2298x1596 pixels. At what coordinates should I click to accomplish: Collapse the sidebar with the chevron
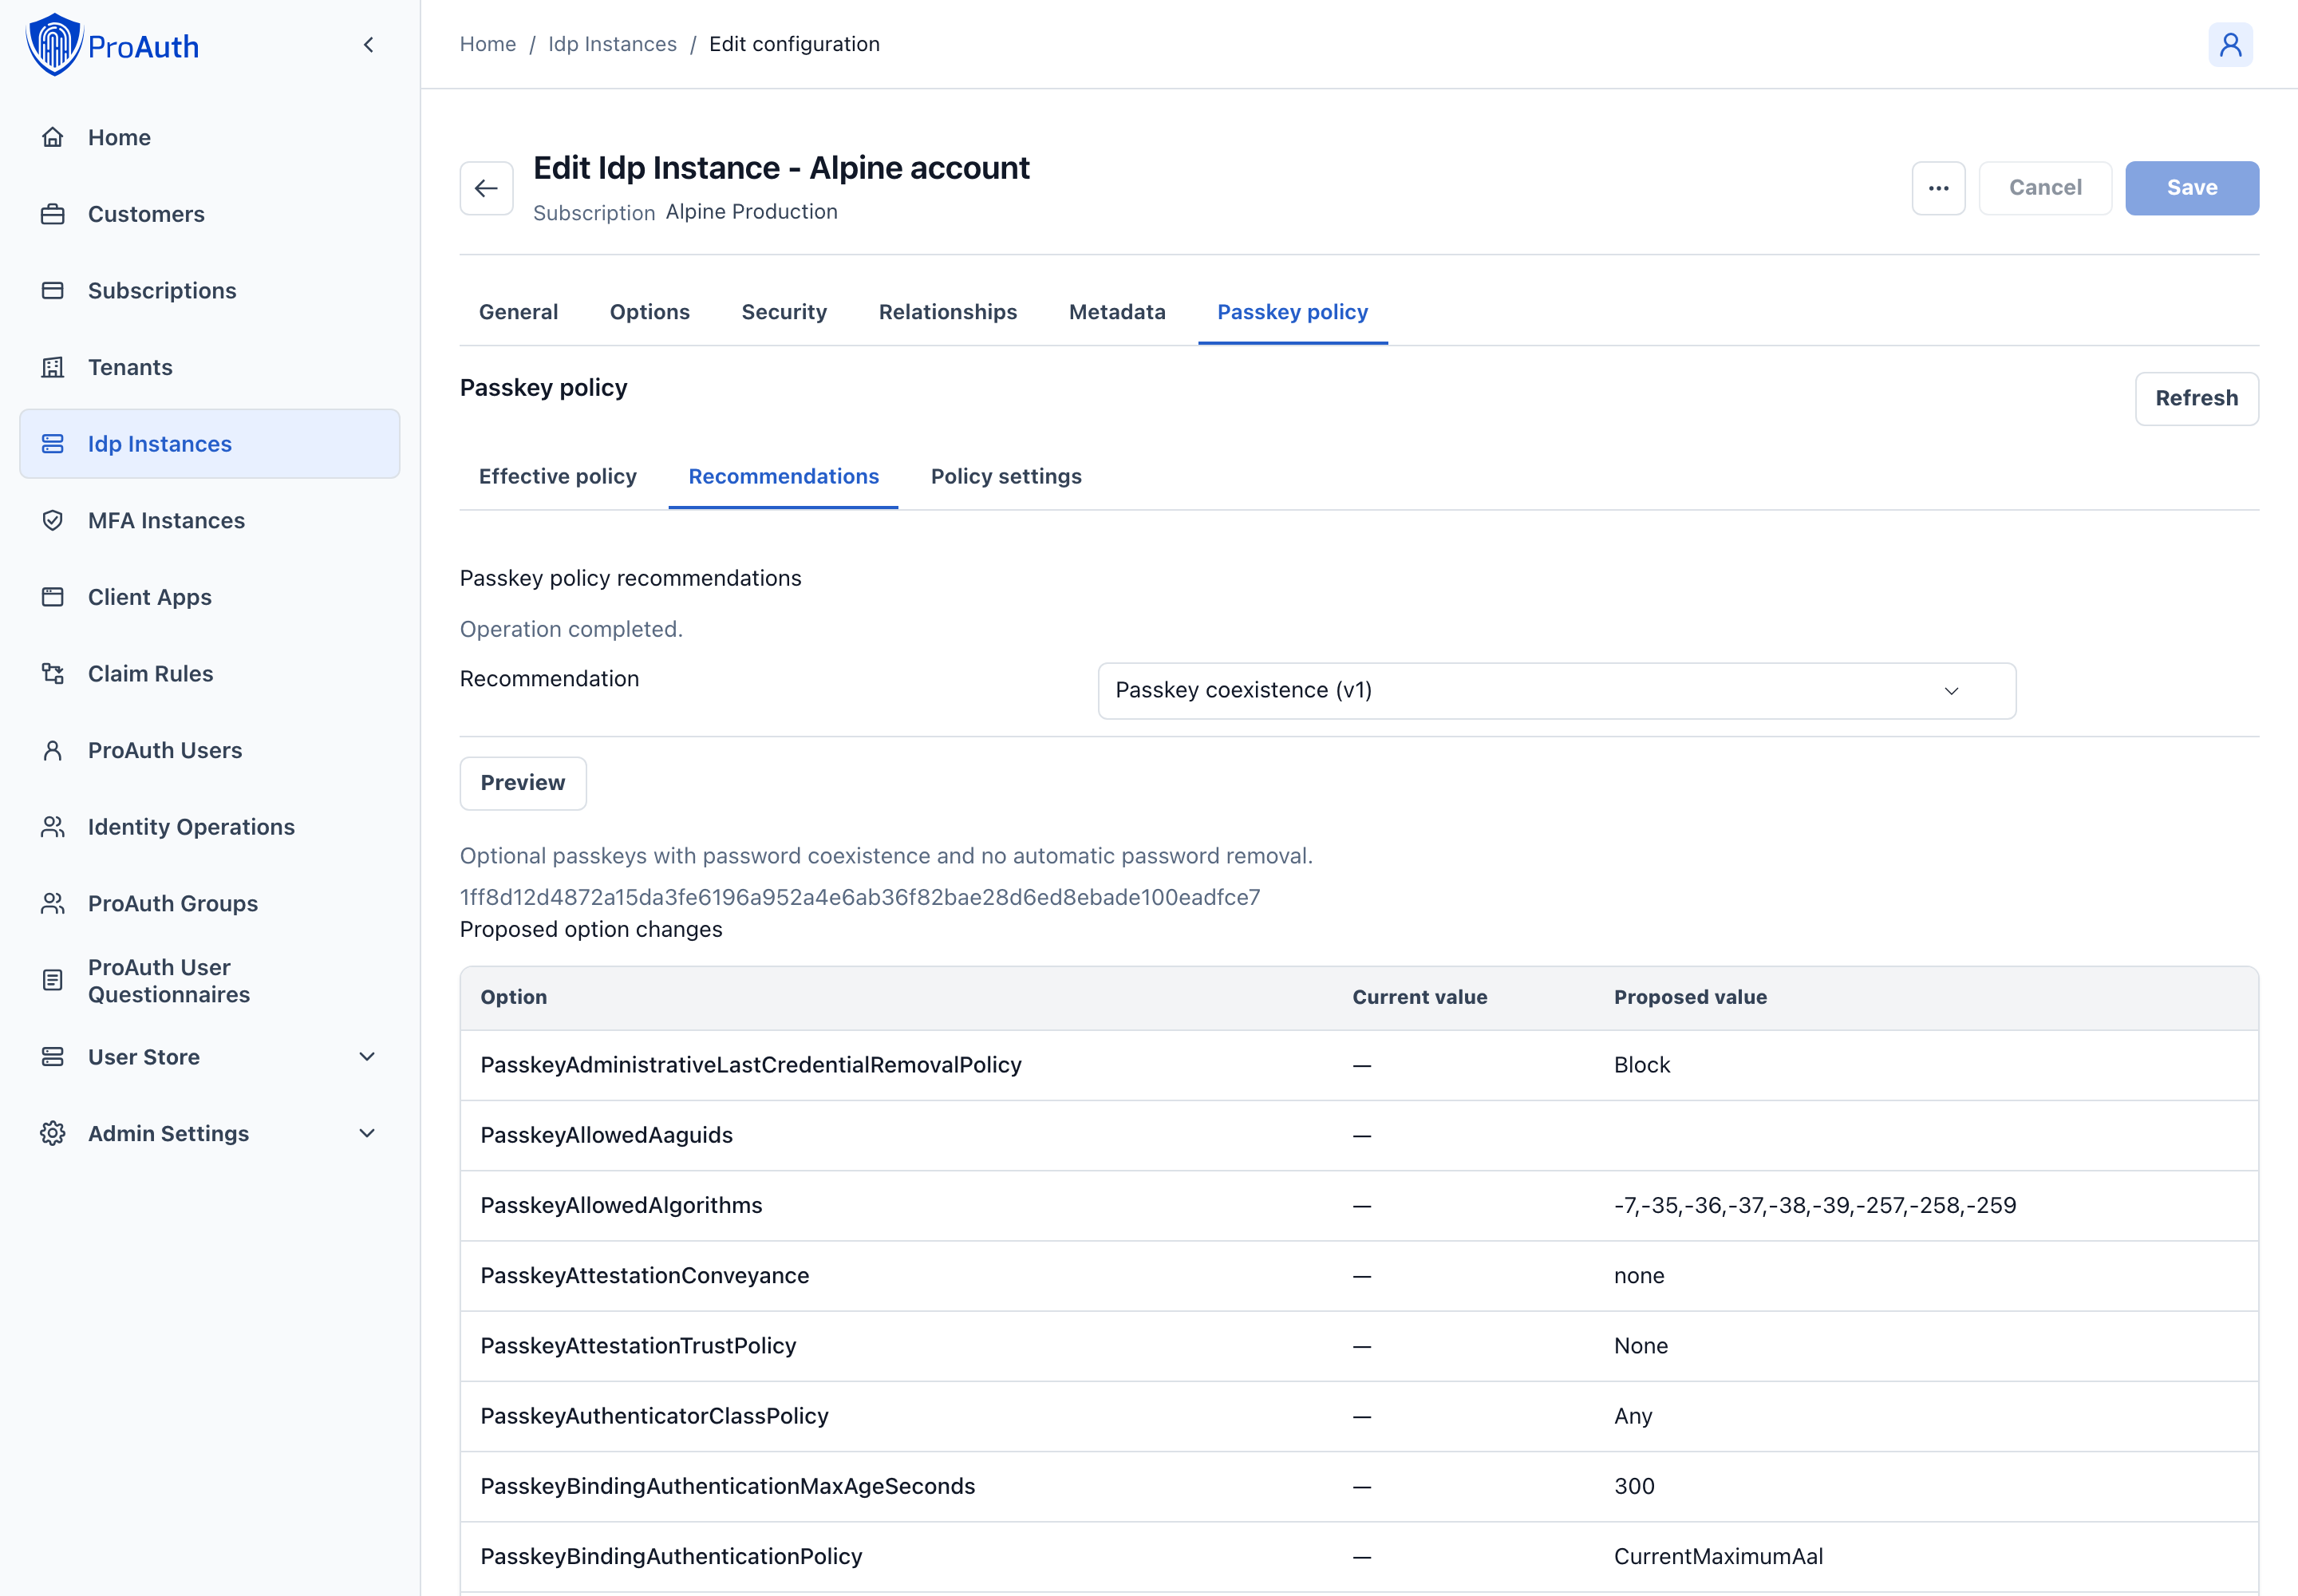pyautogui.click(x=368, y=45)
